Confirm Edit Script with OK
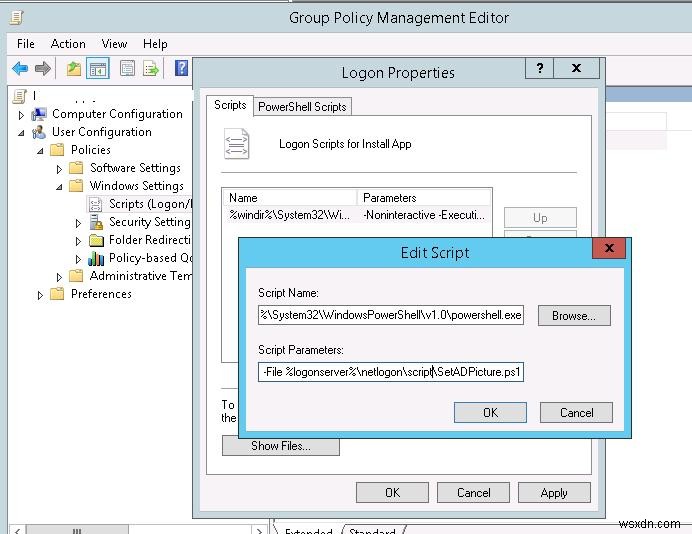The width and height of the screenshot is (692, 534). (490, 413)
